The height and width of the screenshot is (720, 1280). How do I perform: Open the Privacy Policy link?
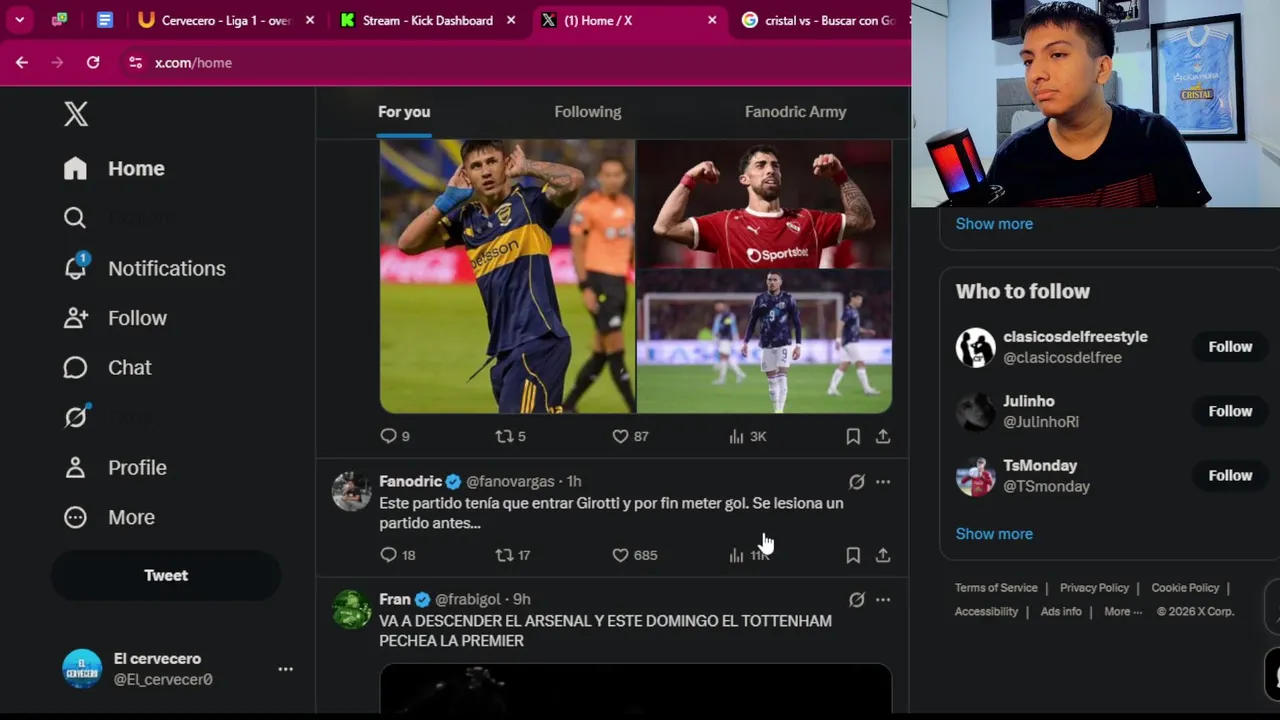[x=1094, y=588]
